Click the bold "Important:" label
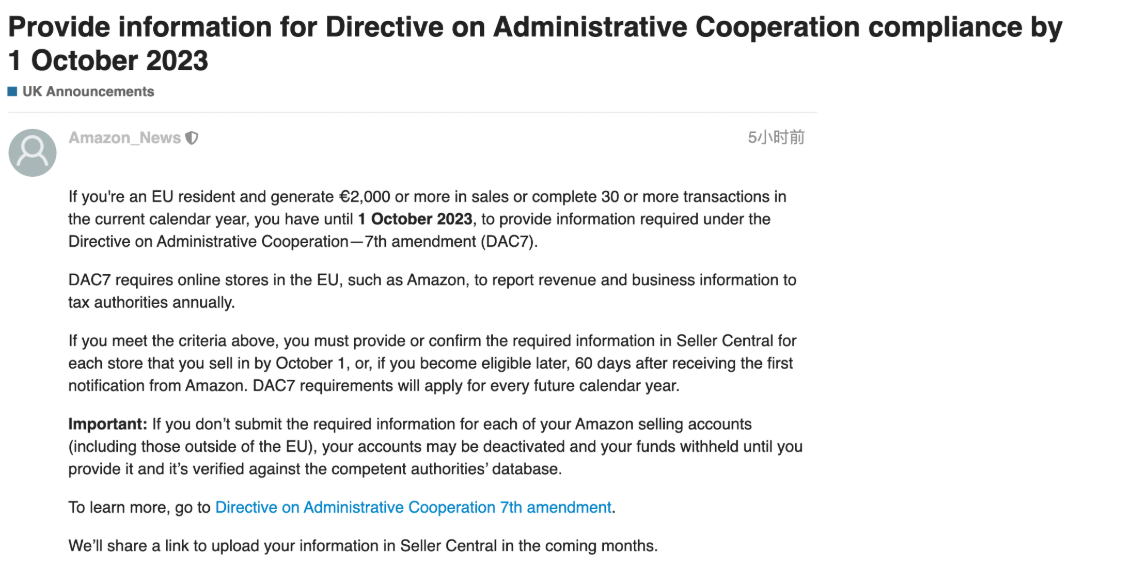 coord(107,424)
